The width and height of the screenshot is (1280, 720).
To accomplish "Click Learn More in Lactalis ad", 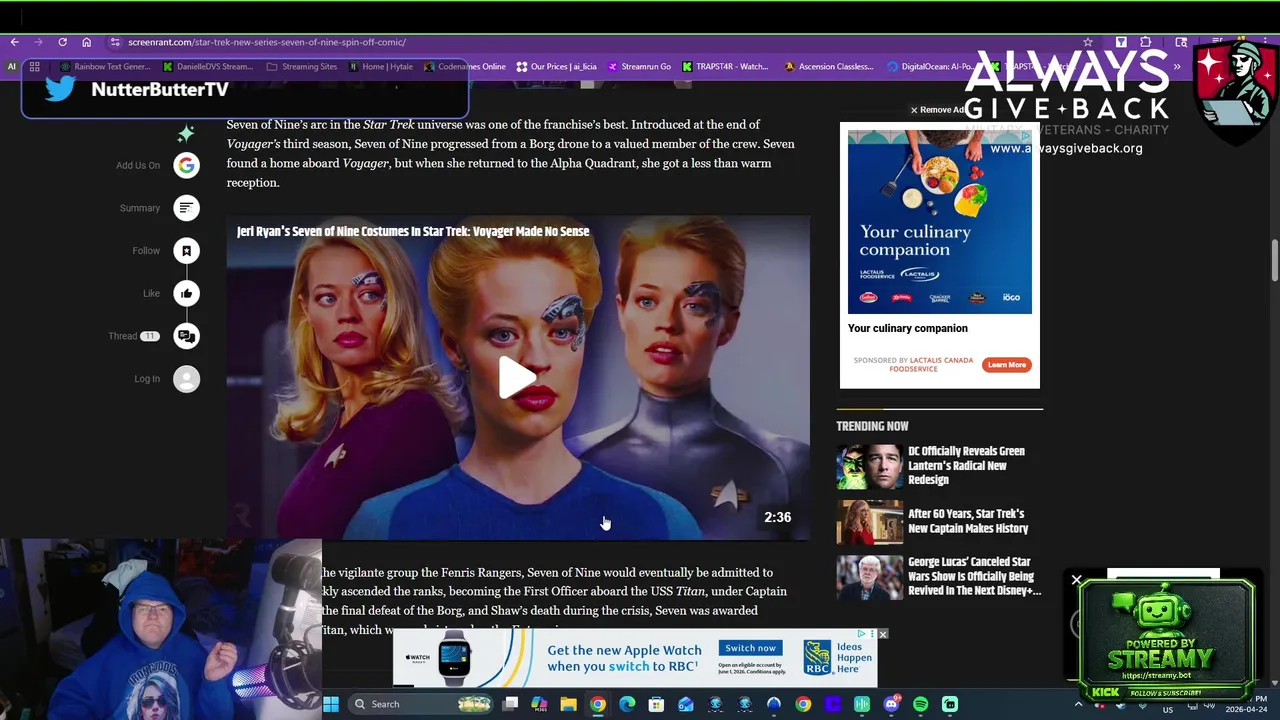I will (1007, 365).
